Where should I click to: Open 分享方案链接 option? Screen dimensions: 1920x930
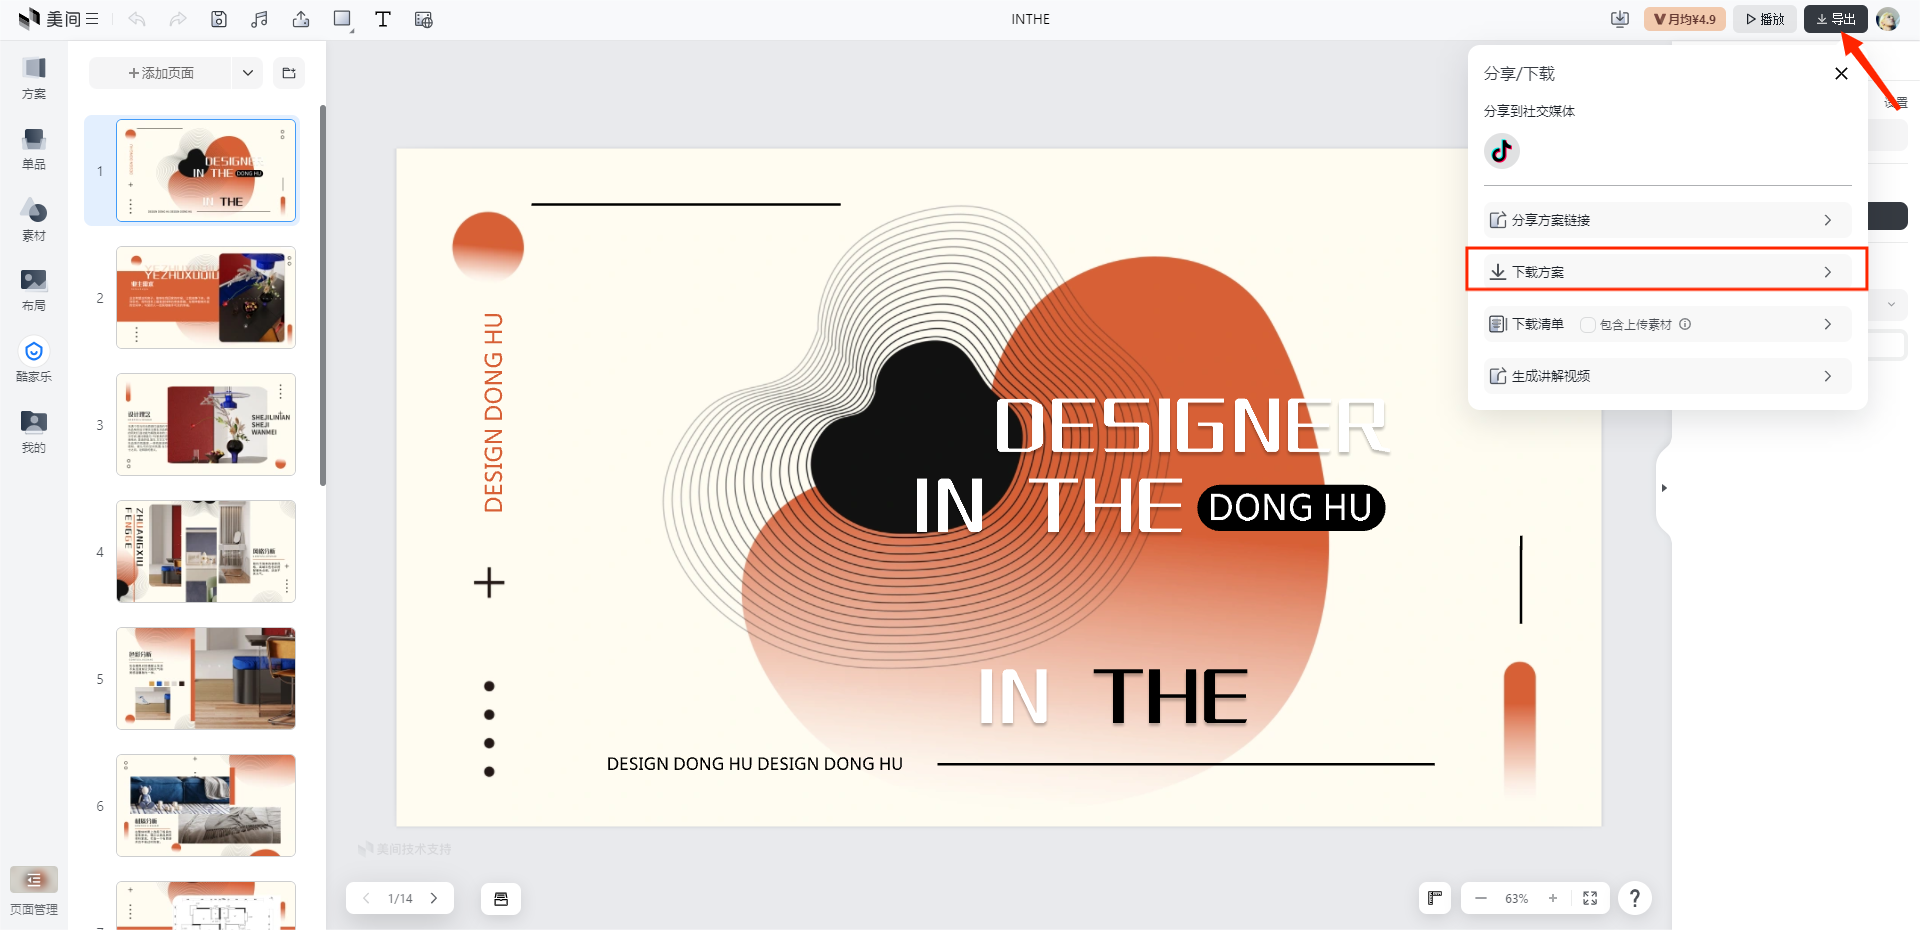[1666, 220]
